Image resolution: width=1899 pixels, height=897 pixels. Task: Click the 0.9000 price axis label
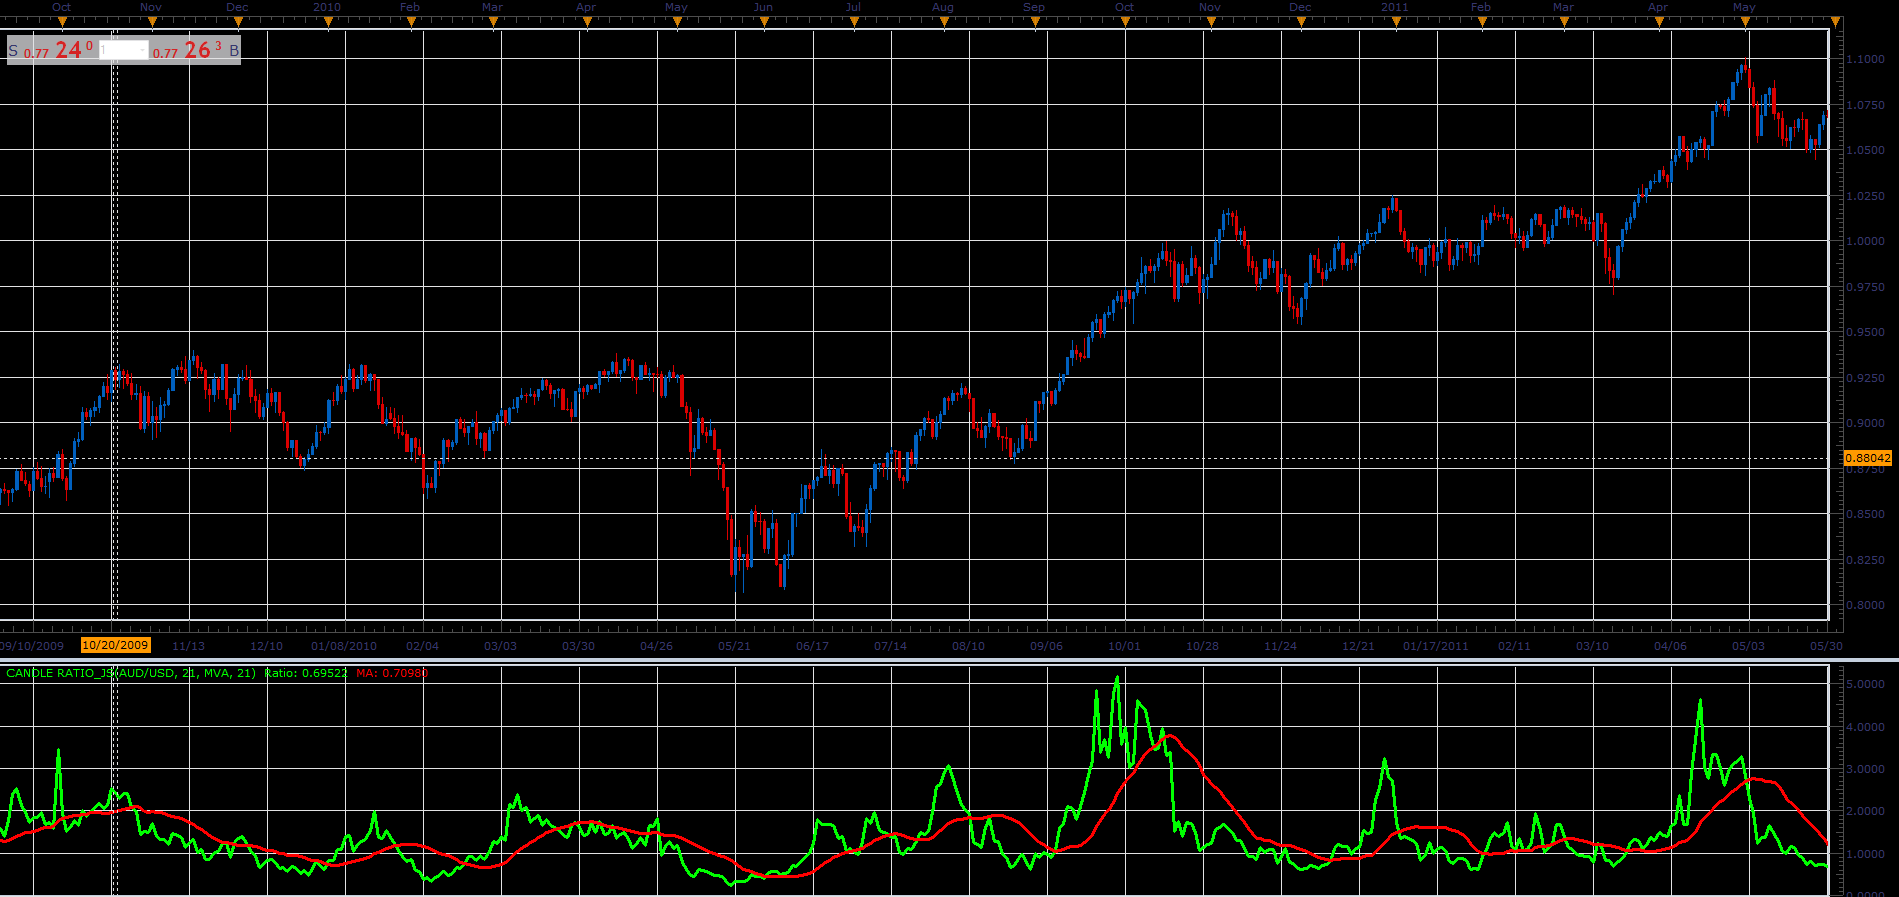tap(1866, 423)
